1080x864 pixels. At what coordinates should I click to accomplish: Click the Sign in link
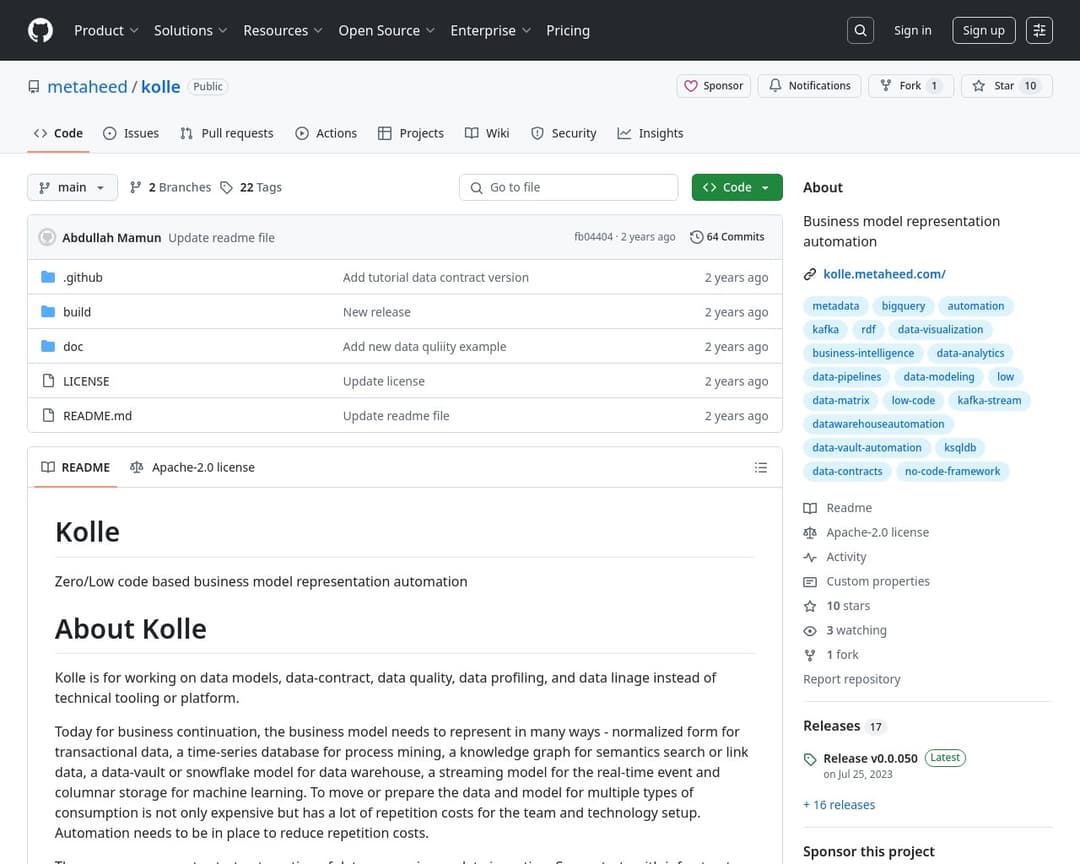(912, 30)
